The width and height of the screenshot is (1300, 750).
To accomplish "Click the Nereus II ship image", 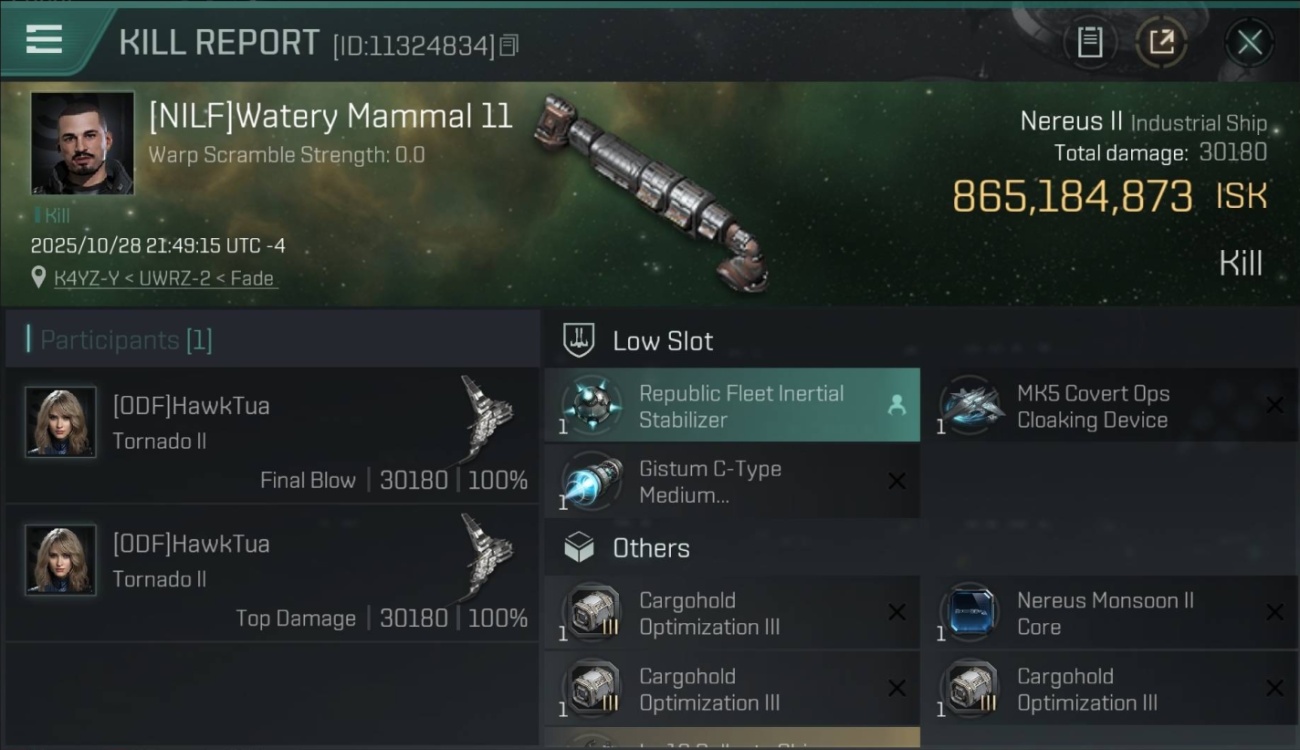I will click(x=651, y=190).
